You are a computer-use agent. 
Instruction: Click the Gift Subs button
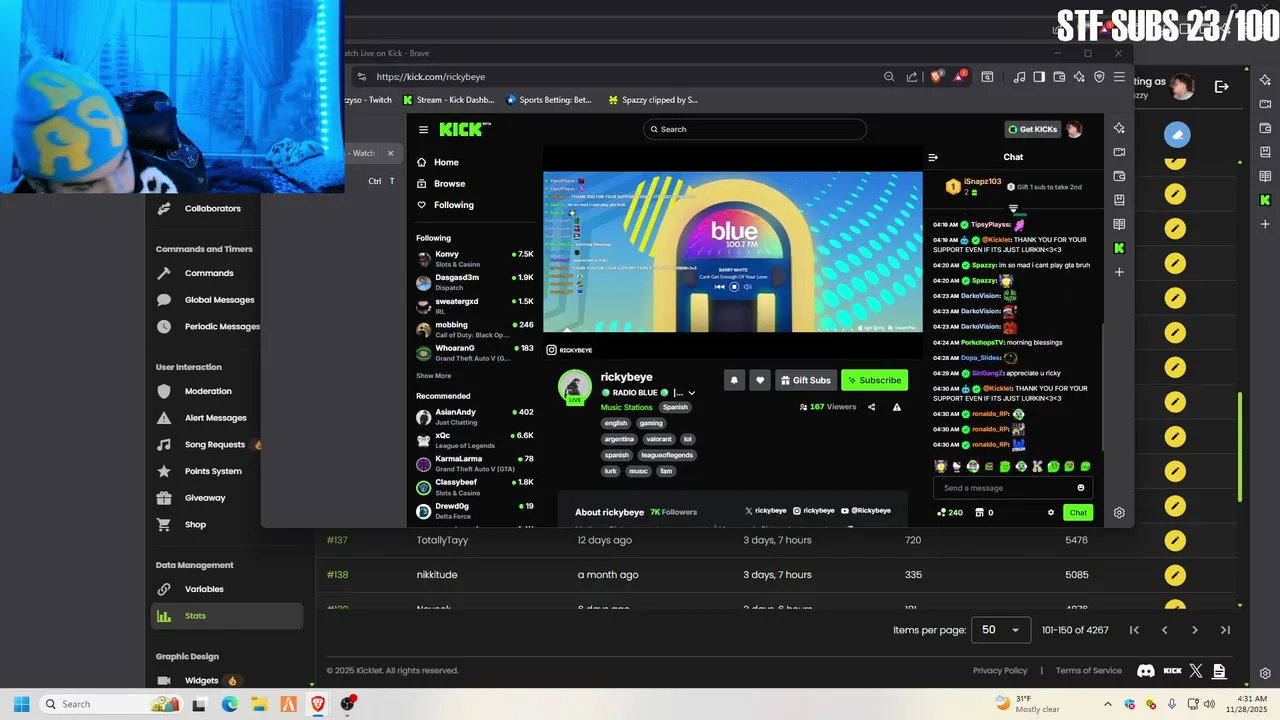click(806, 380)
